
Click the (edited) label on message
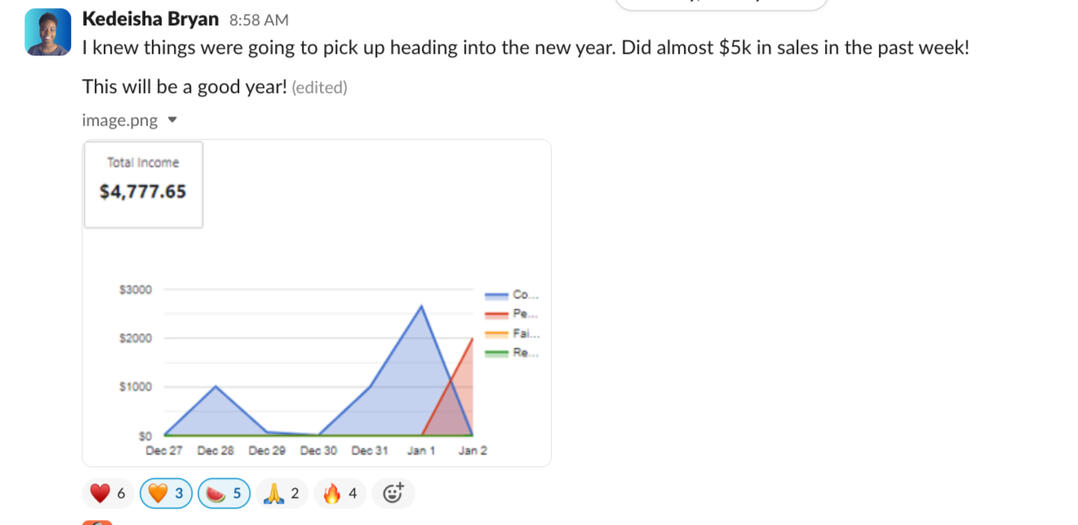(x=319, y=87)
